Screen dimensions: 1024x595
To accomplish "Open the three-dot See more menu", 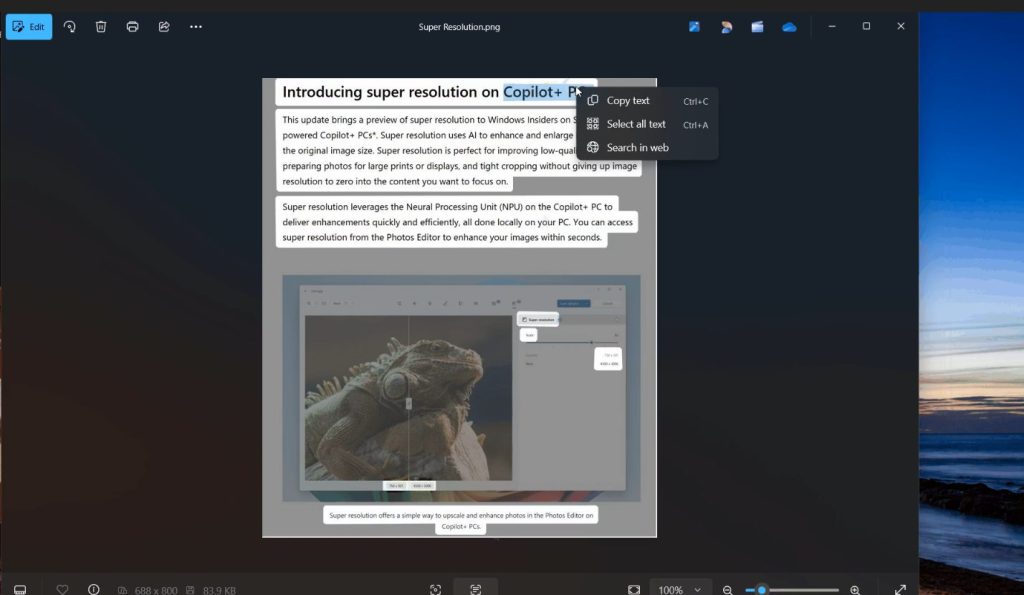I will (x=196, y=27).
